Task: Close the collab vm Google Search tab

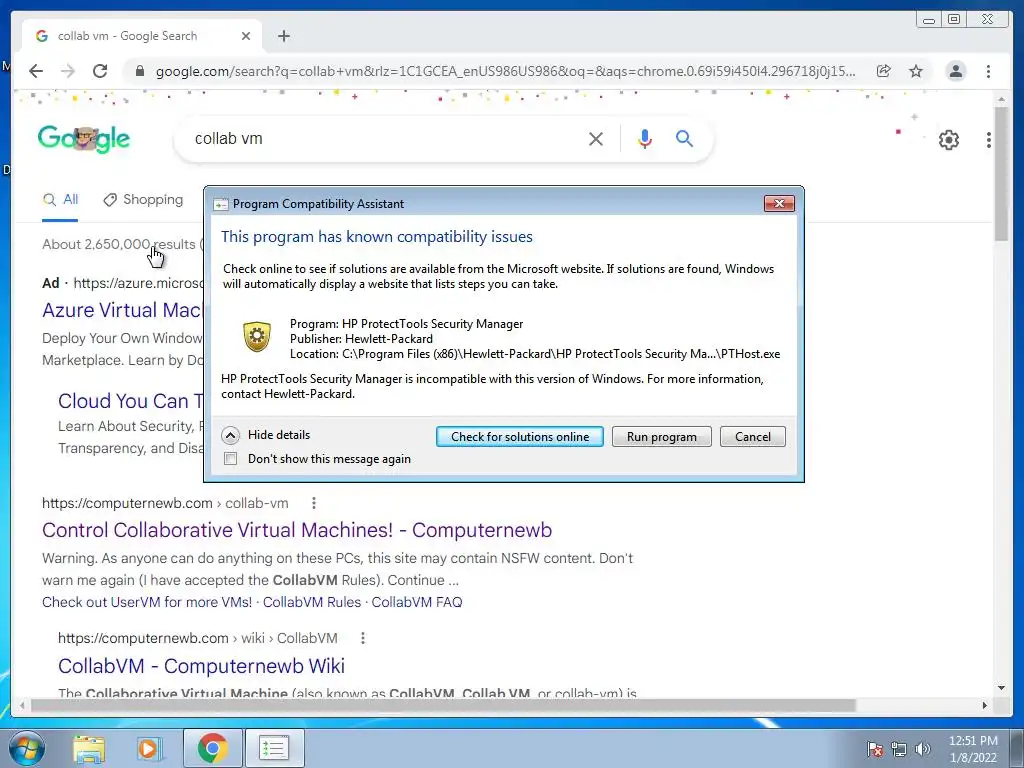Action: click(x=246, y=36)
